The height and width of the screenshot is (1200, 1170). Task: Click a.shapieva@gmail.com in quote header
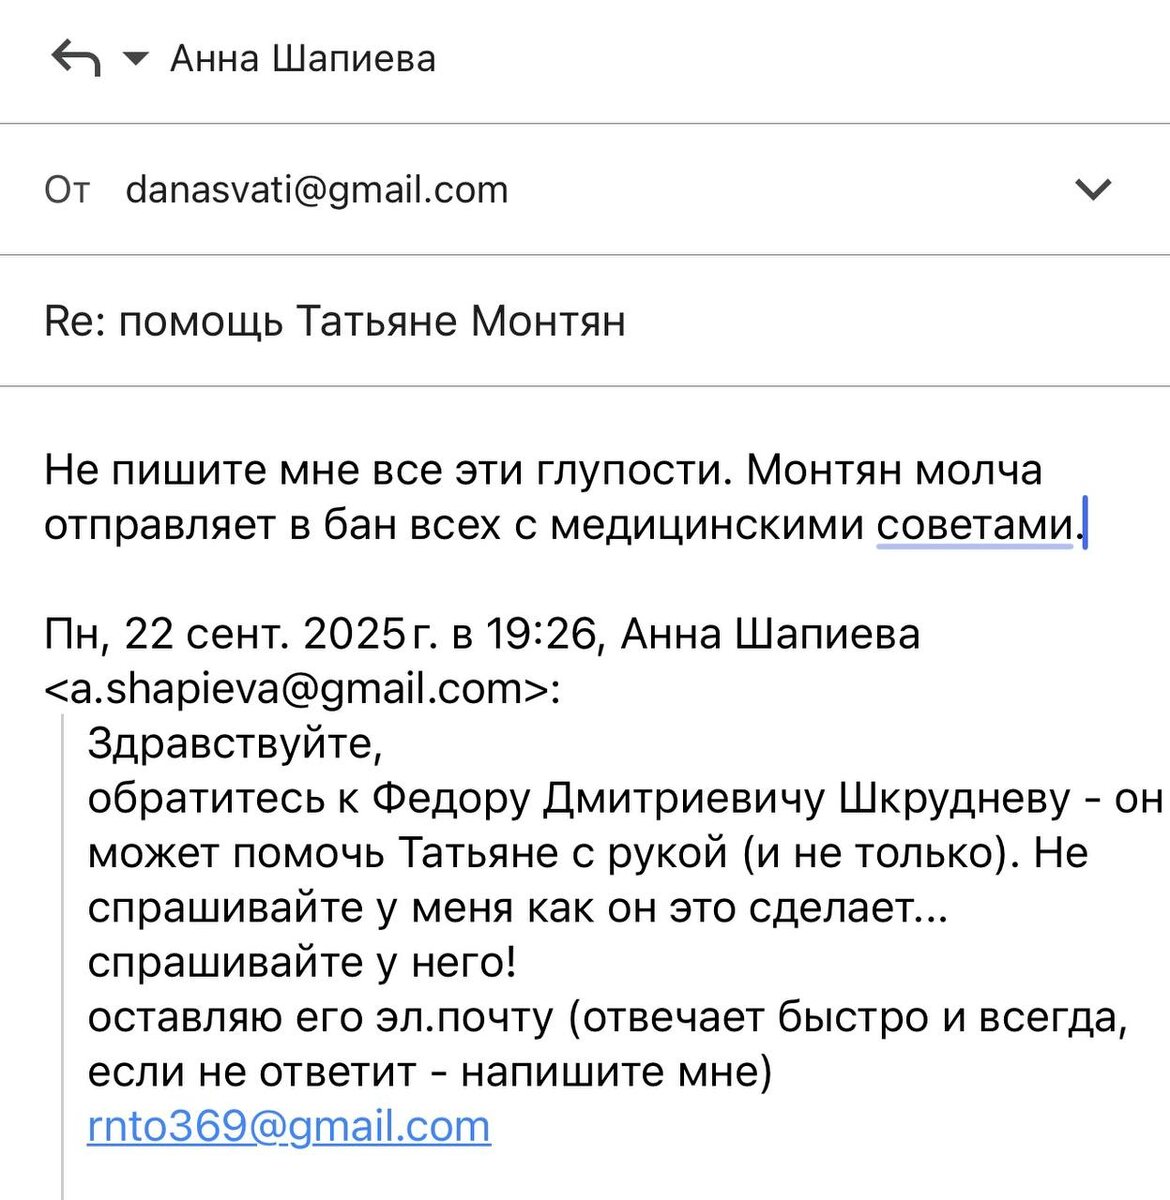pos(298,688)
